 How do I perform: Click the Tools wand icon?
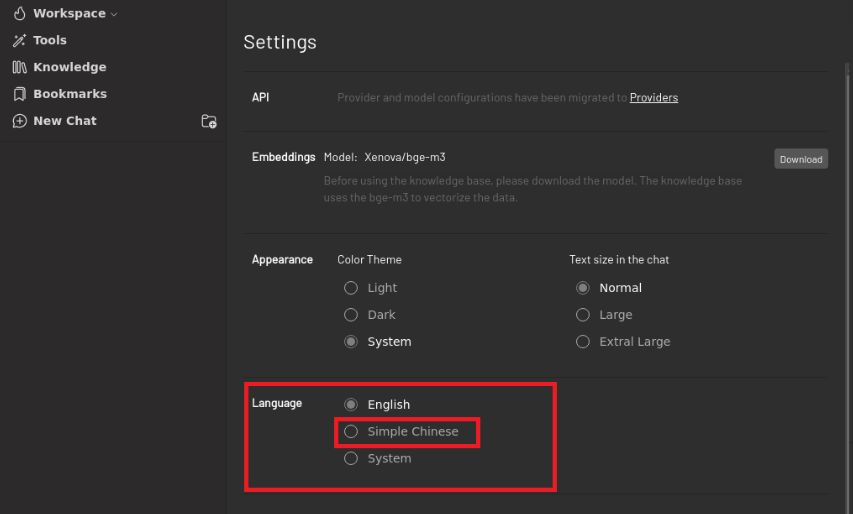pos(19,41)
